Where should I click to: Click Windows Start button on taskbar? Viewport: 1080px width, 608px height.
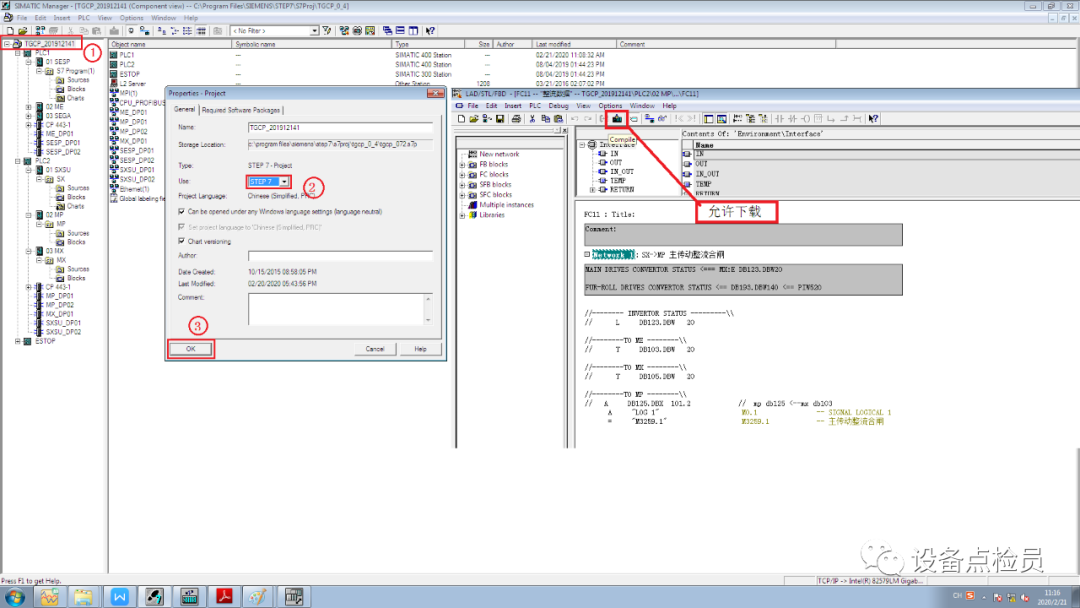(14, 597)
